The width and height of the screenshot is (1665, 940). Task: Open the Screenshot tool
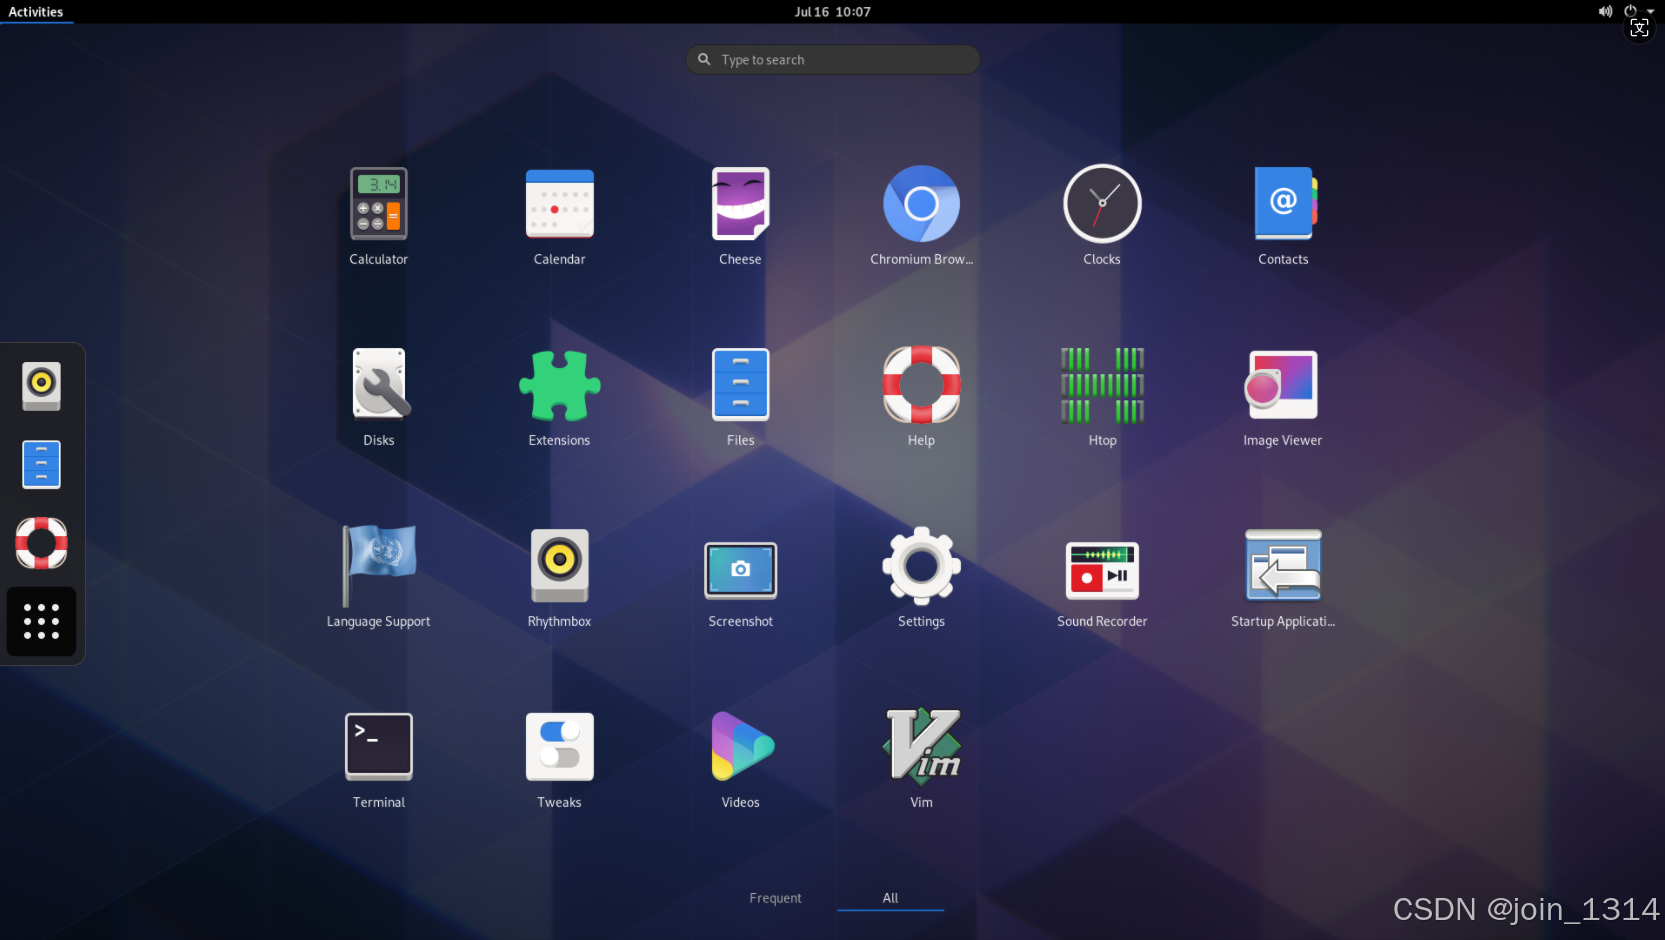point(740,570)
